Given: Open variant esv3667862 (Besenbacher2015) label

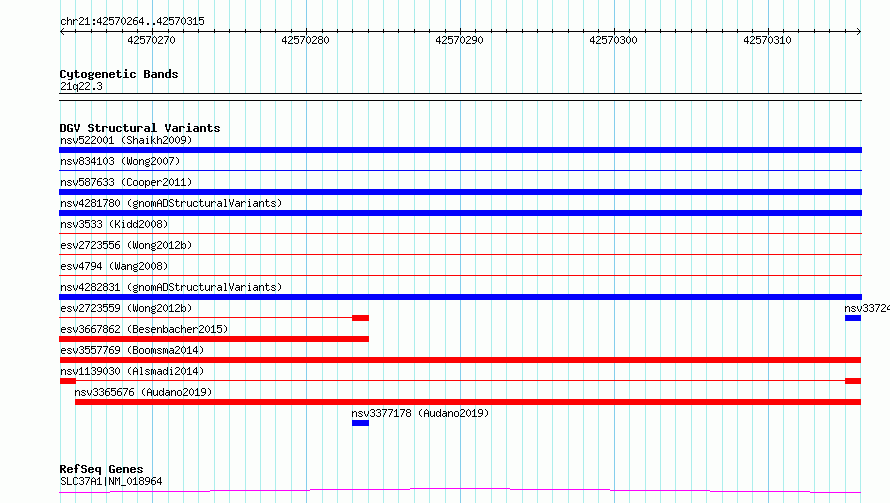Looking at the screenshot, I should [x=144, y=329].
